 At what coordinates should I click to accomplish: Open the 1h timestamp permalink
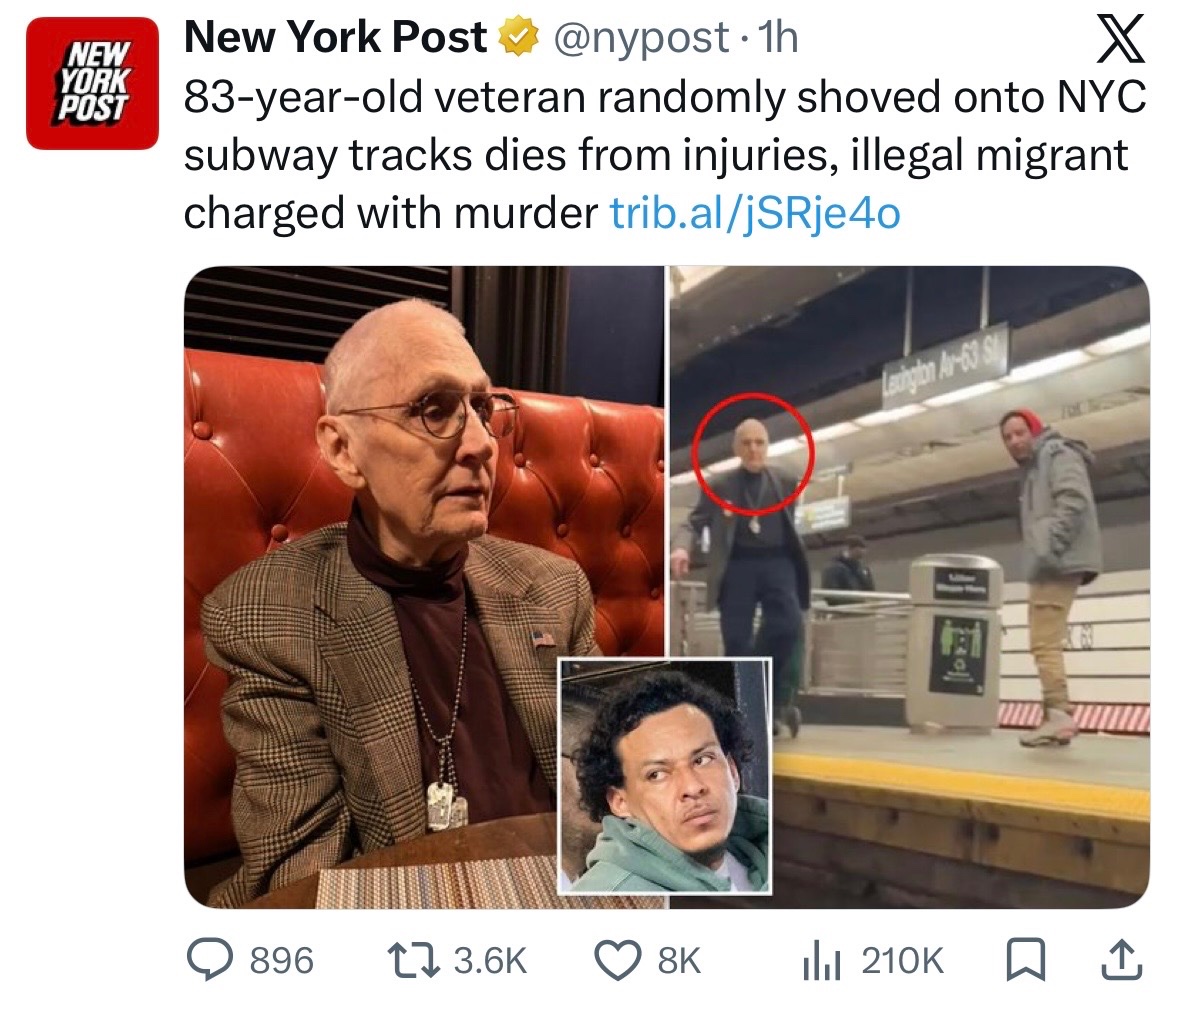click(778, 37)
